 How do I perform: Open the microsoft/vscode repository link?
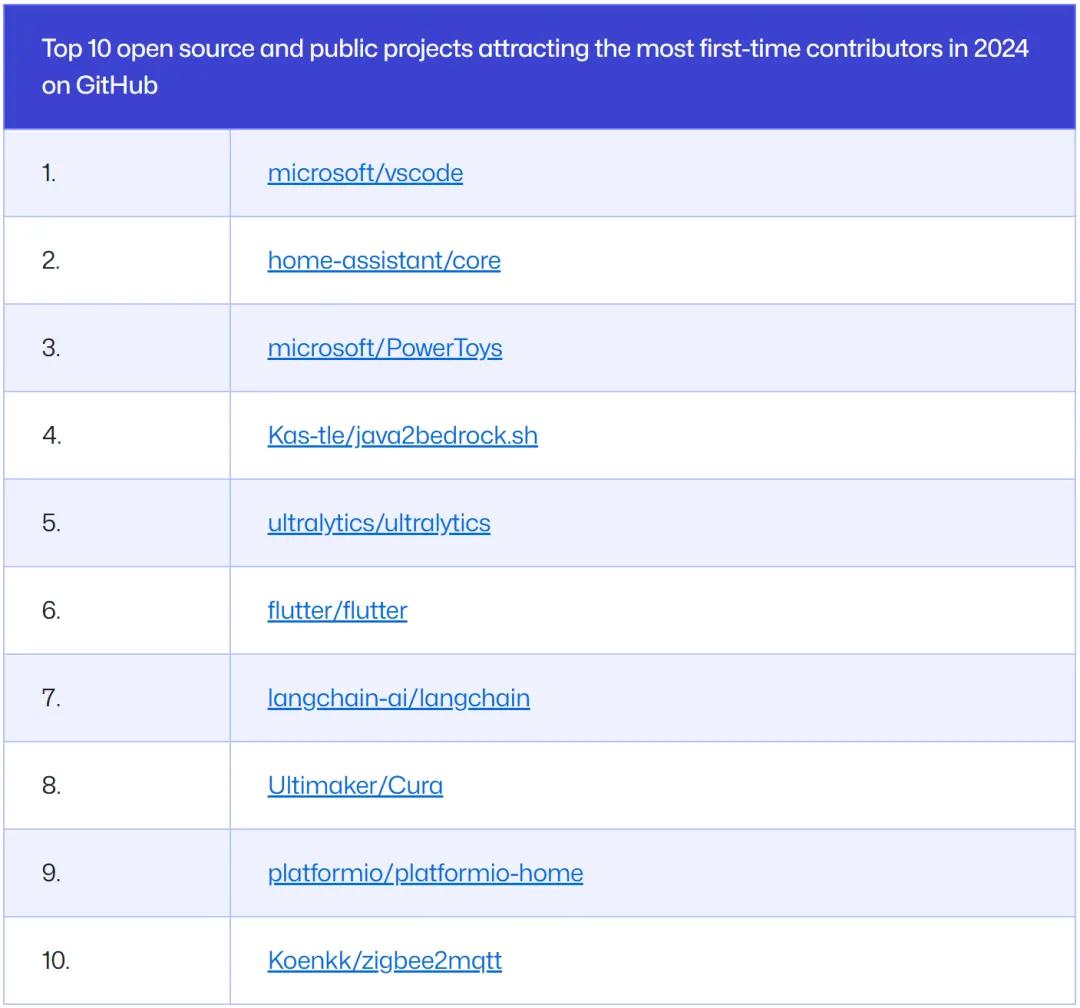click(x=365, y=173)
